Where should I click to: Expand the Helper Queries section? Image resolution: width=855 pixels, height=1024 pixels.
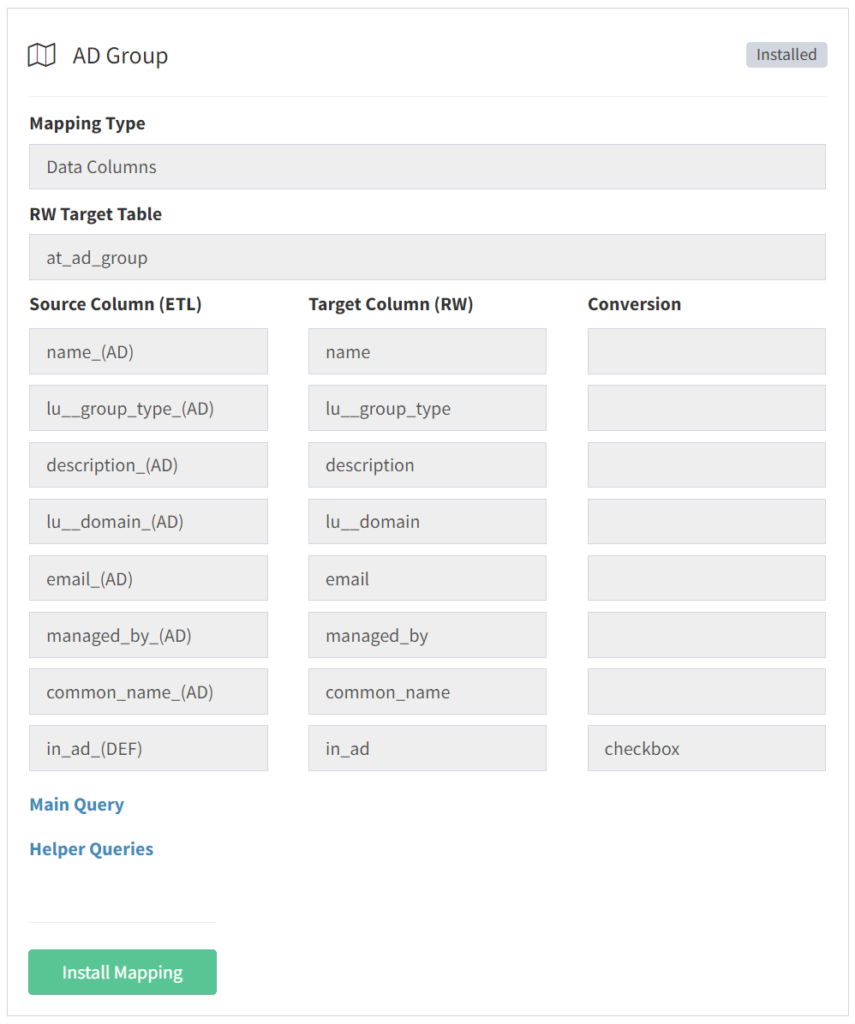(91, 849)
